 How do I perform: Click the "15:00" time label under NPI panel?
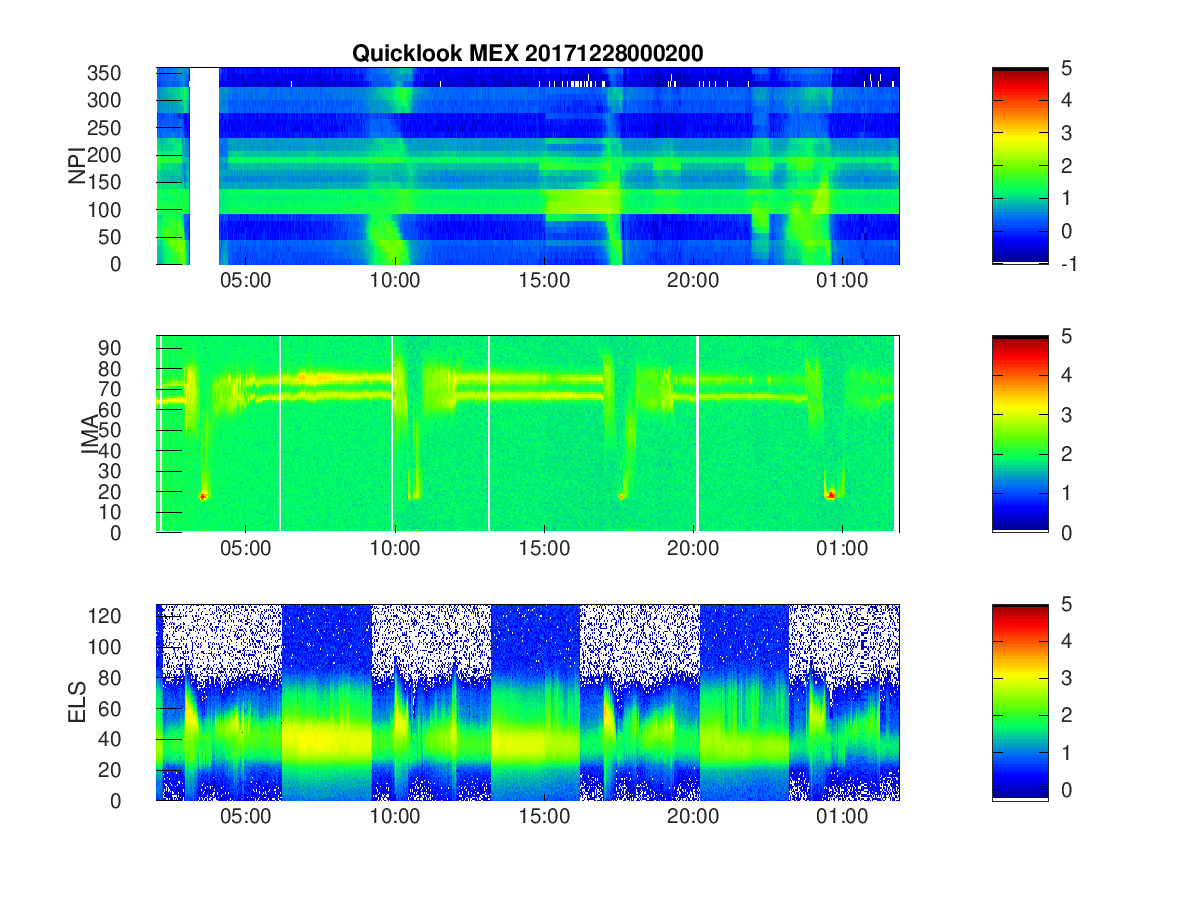coord(543,281)
